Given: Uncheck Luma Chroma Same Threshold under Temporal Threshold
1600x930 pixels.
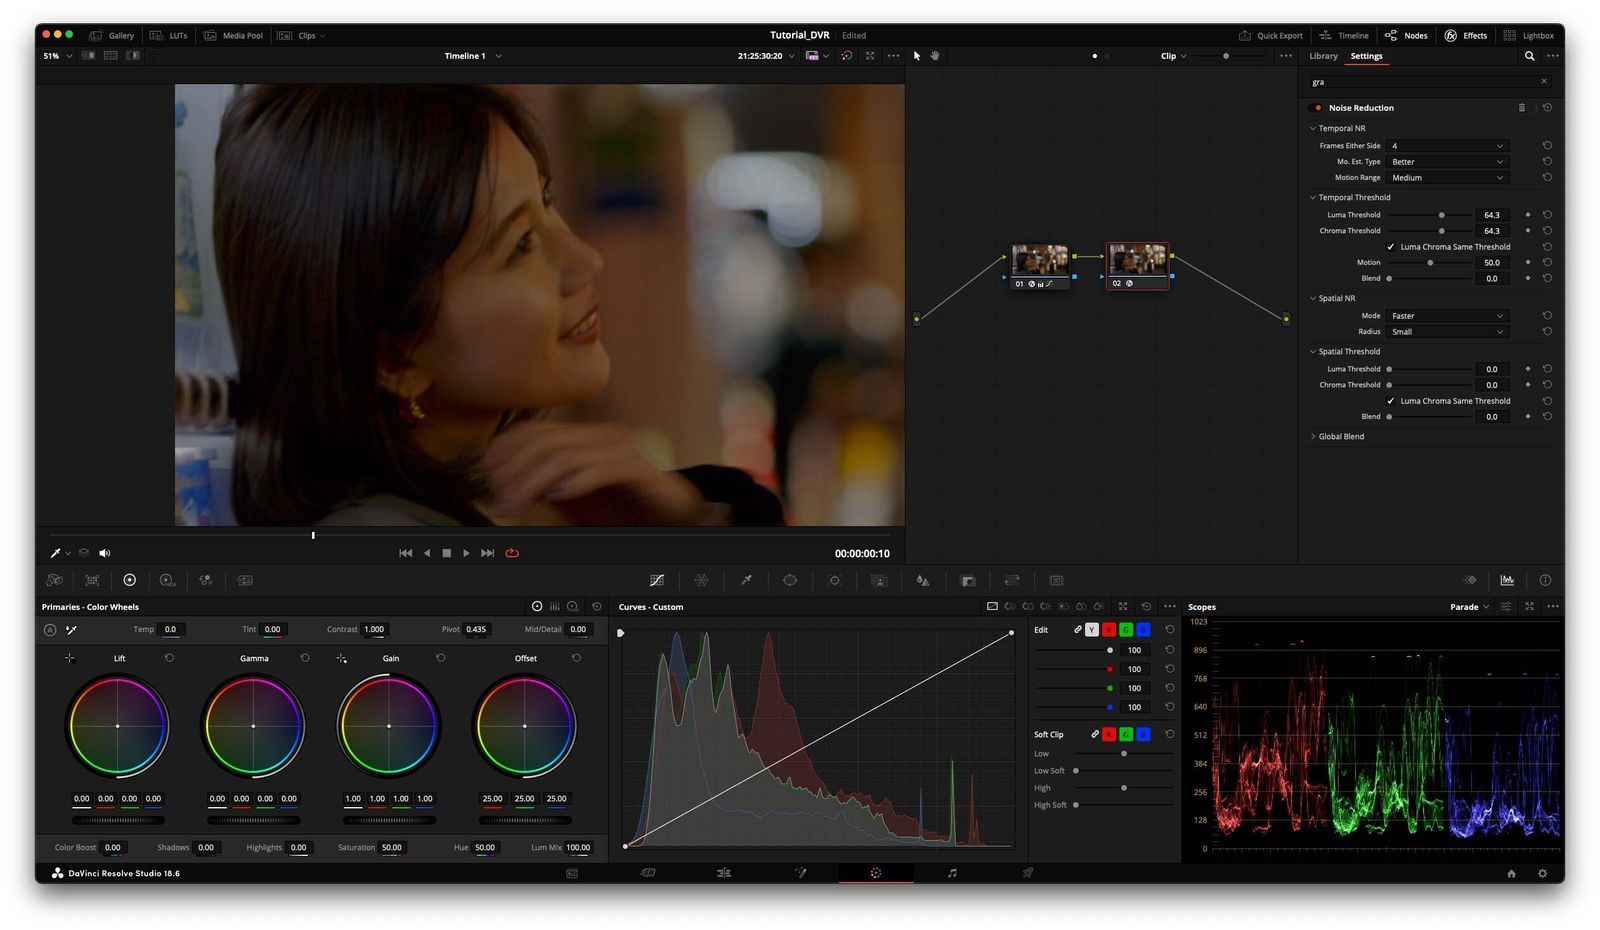Looking at the screenshot, I should click(x=1391, y=246).
